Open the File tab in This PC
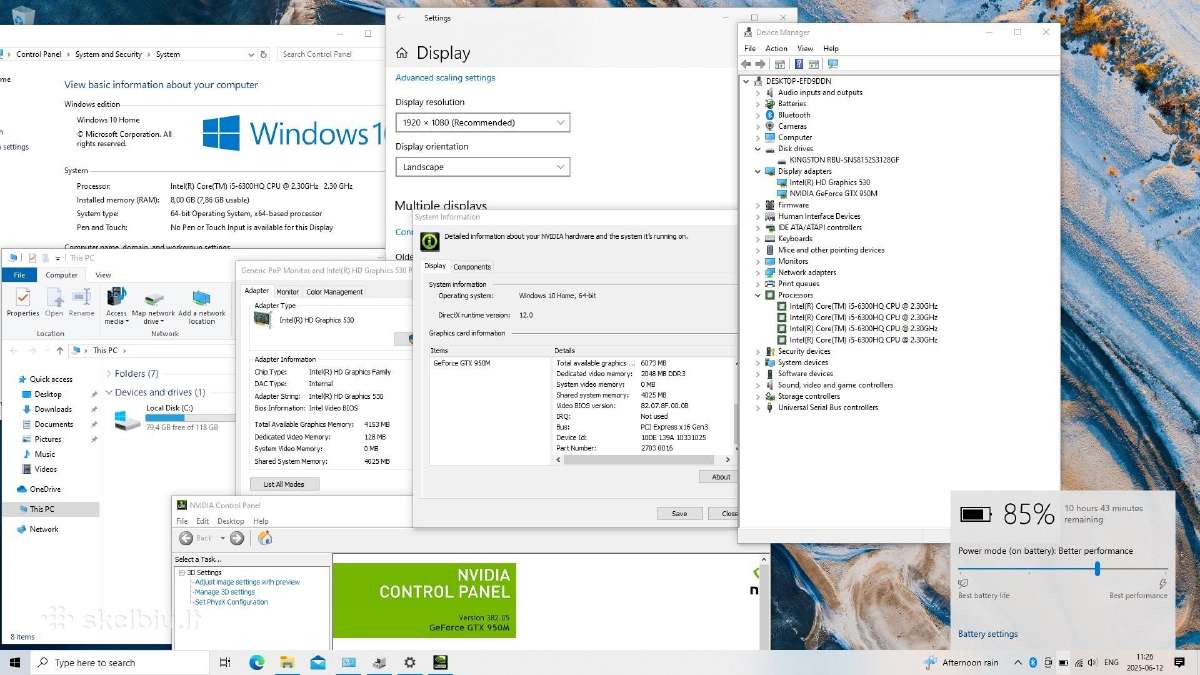 18,275
